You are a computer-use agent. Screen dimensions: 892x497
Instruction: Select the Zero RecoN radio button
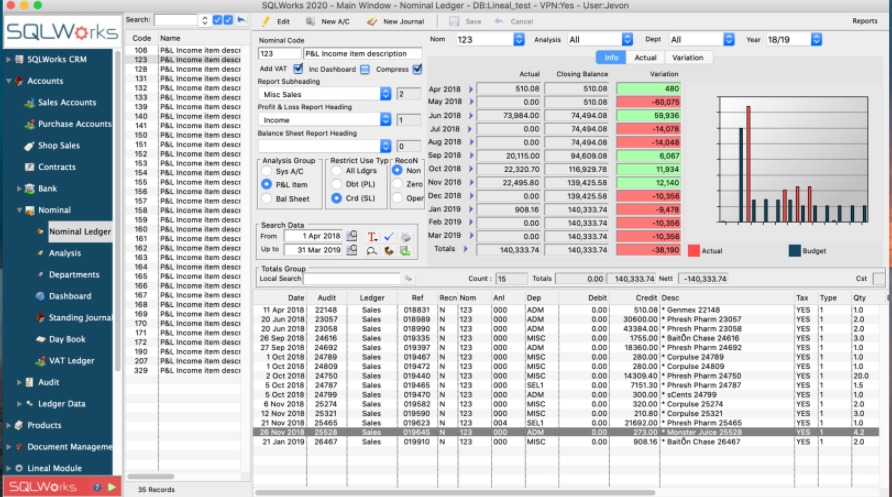click(398, 184)
